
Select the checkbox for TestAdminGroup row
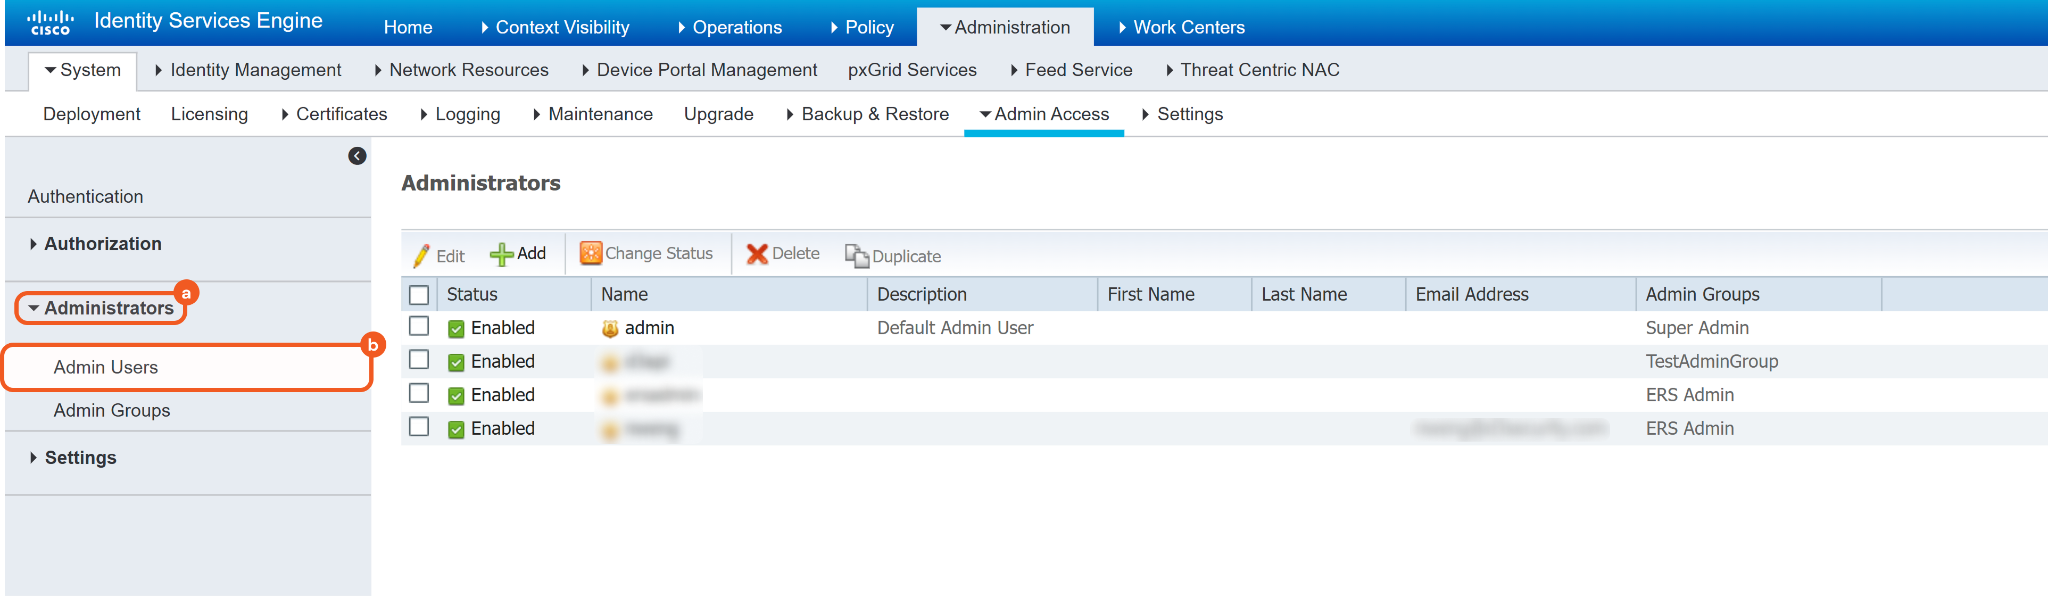tap(419, 360)
